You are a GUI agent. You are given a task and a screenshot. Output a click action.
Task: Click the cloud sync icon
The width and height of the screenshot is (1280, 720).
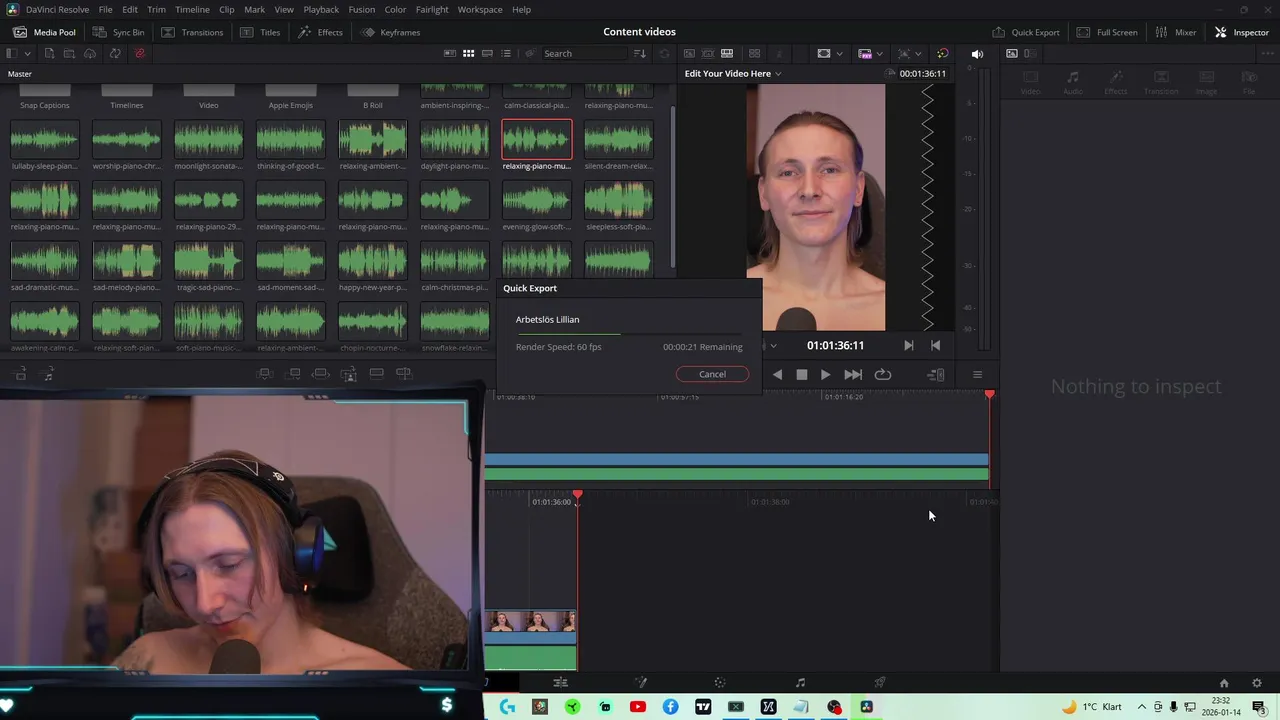point(90,53)
